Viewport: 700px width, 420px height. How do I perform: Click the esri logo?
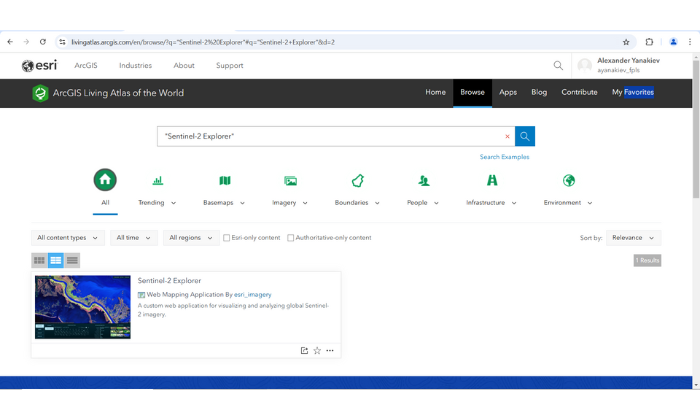point(40,66)
